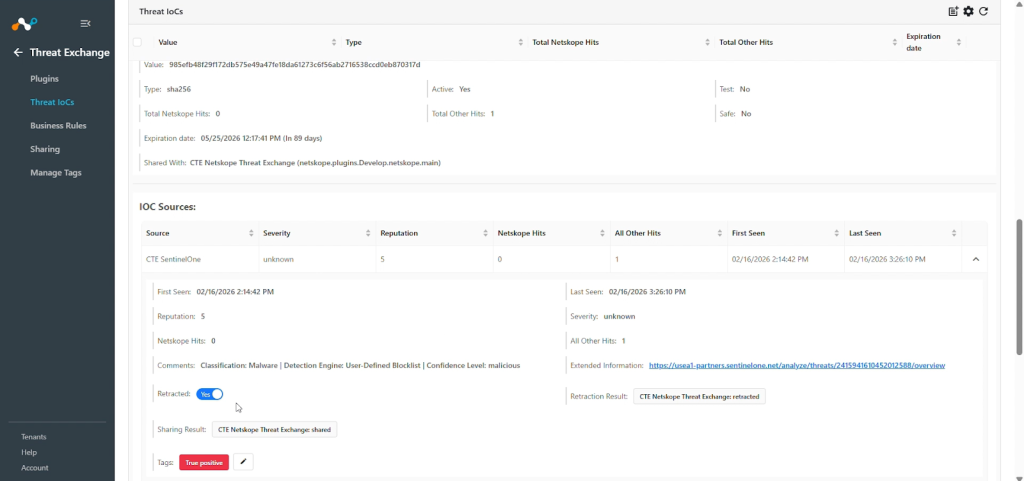Click the sharing result 'shared' badge
Image resolution: width=1024 pixels, height=481 pixels.
[x=274, y=429]
